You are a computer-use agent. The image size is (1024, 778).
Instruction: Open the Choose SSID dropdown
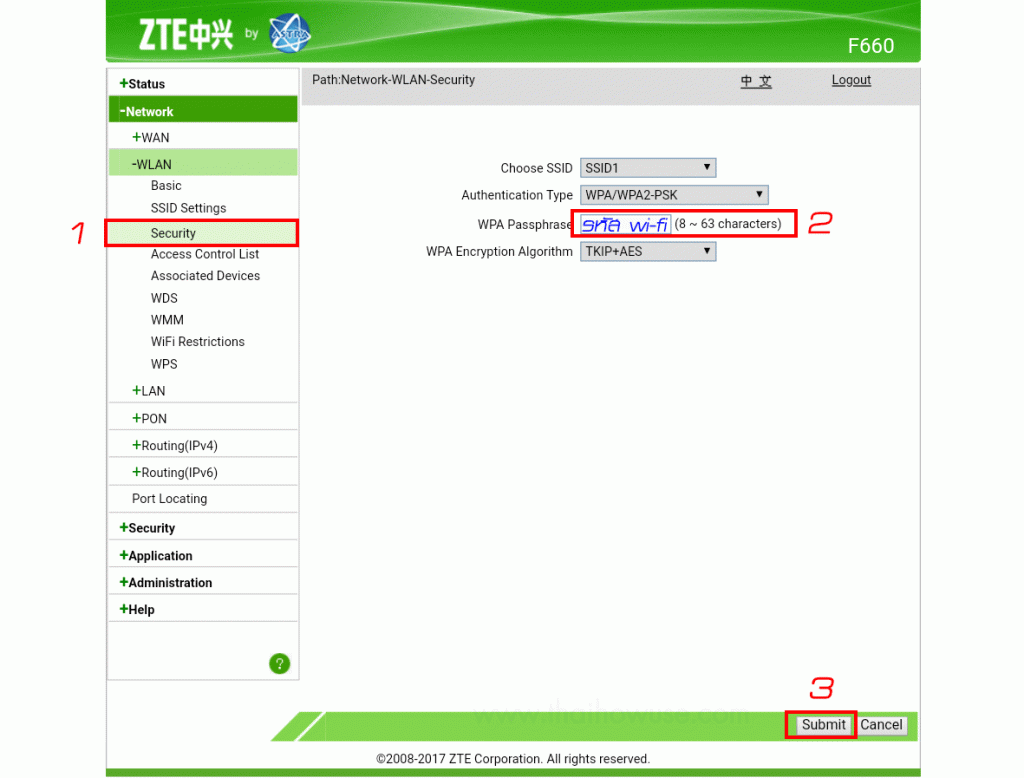tap(648, 168)
